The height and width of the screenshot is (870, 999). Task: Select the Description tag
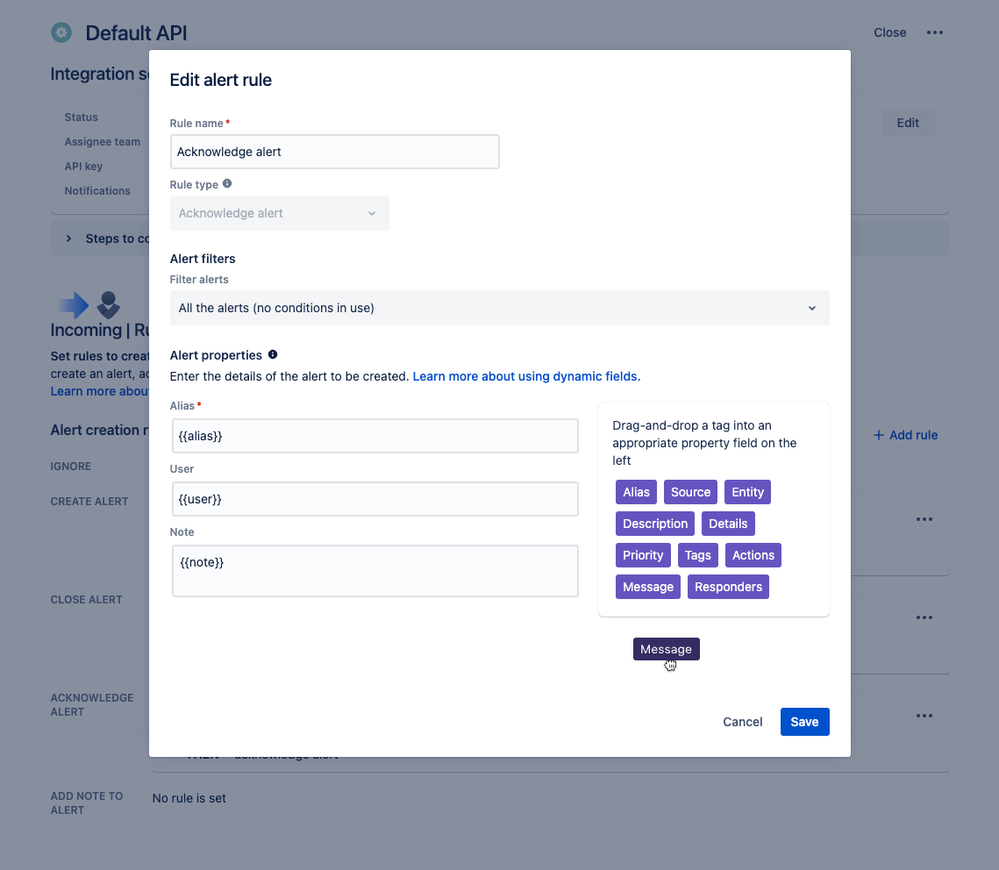click(655, 524)
